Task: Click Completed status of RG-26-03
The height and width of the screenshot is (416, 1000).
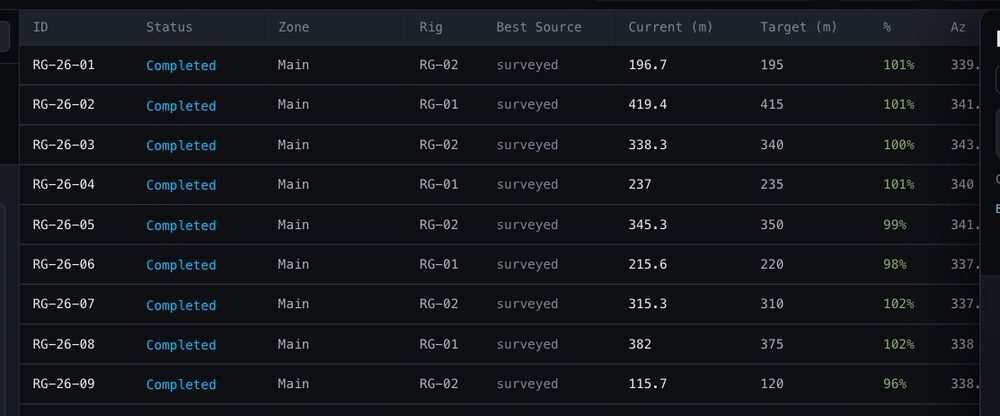Action: click(181, 145)
